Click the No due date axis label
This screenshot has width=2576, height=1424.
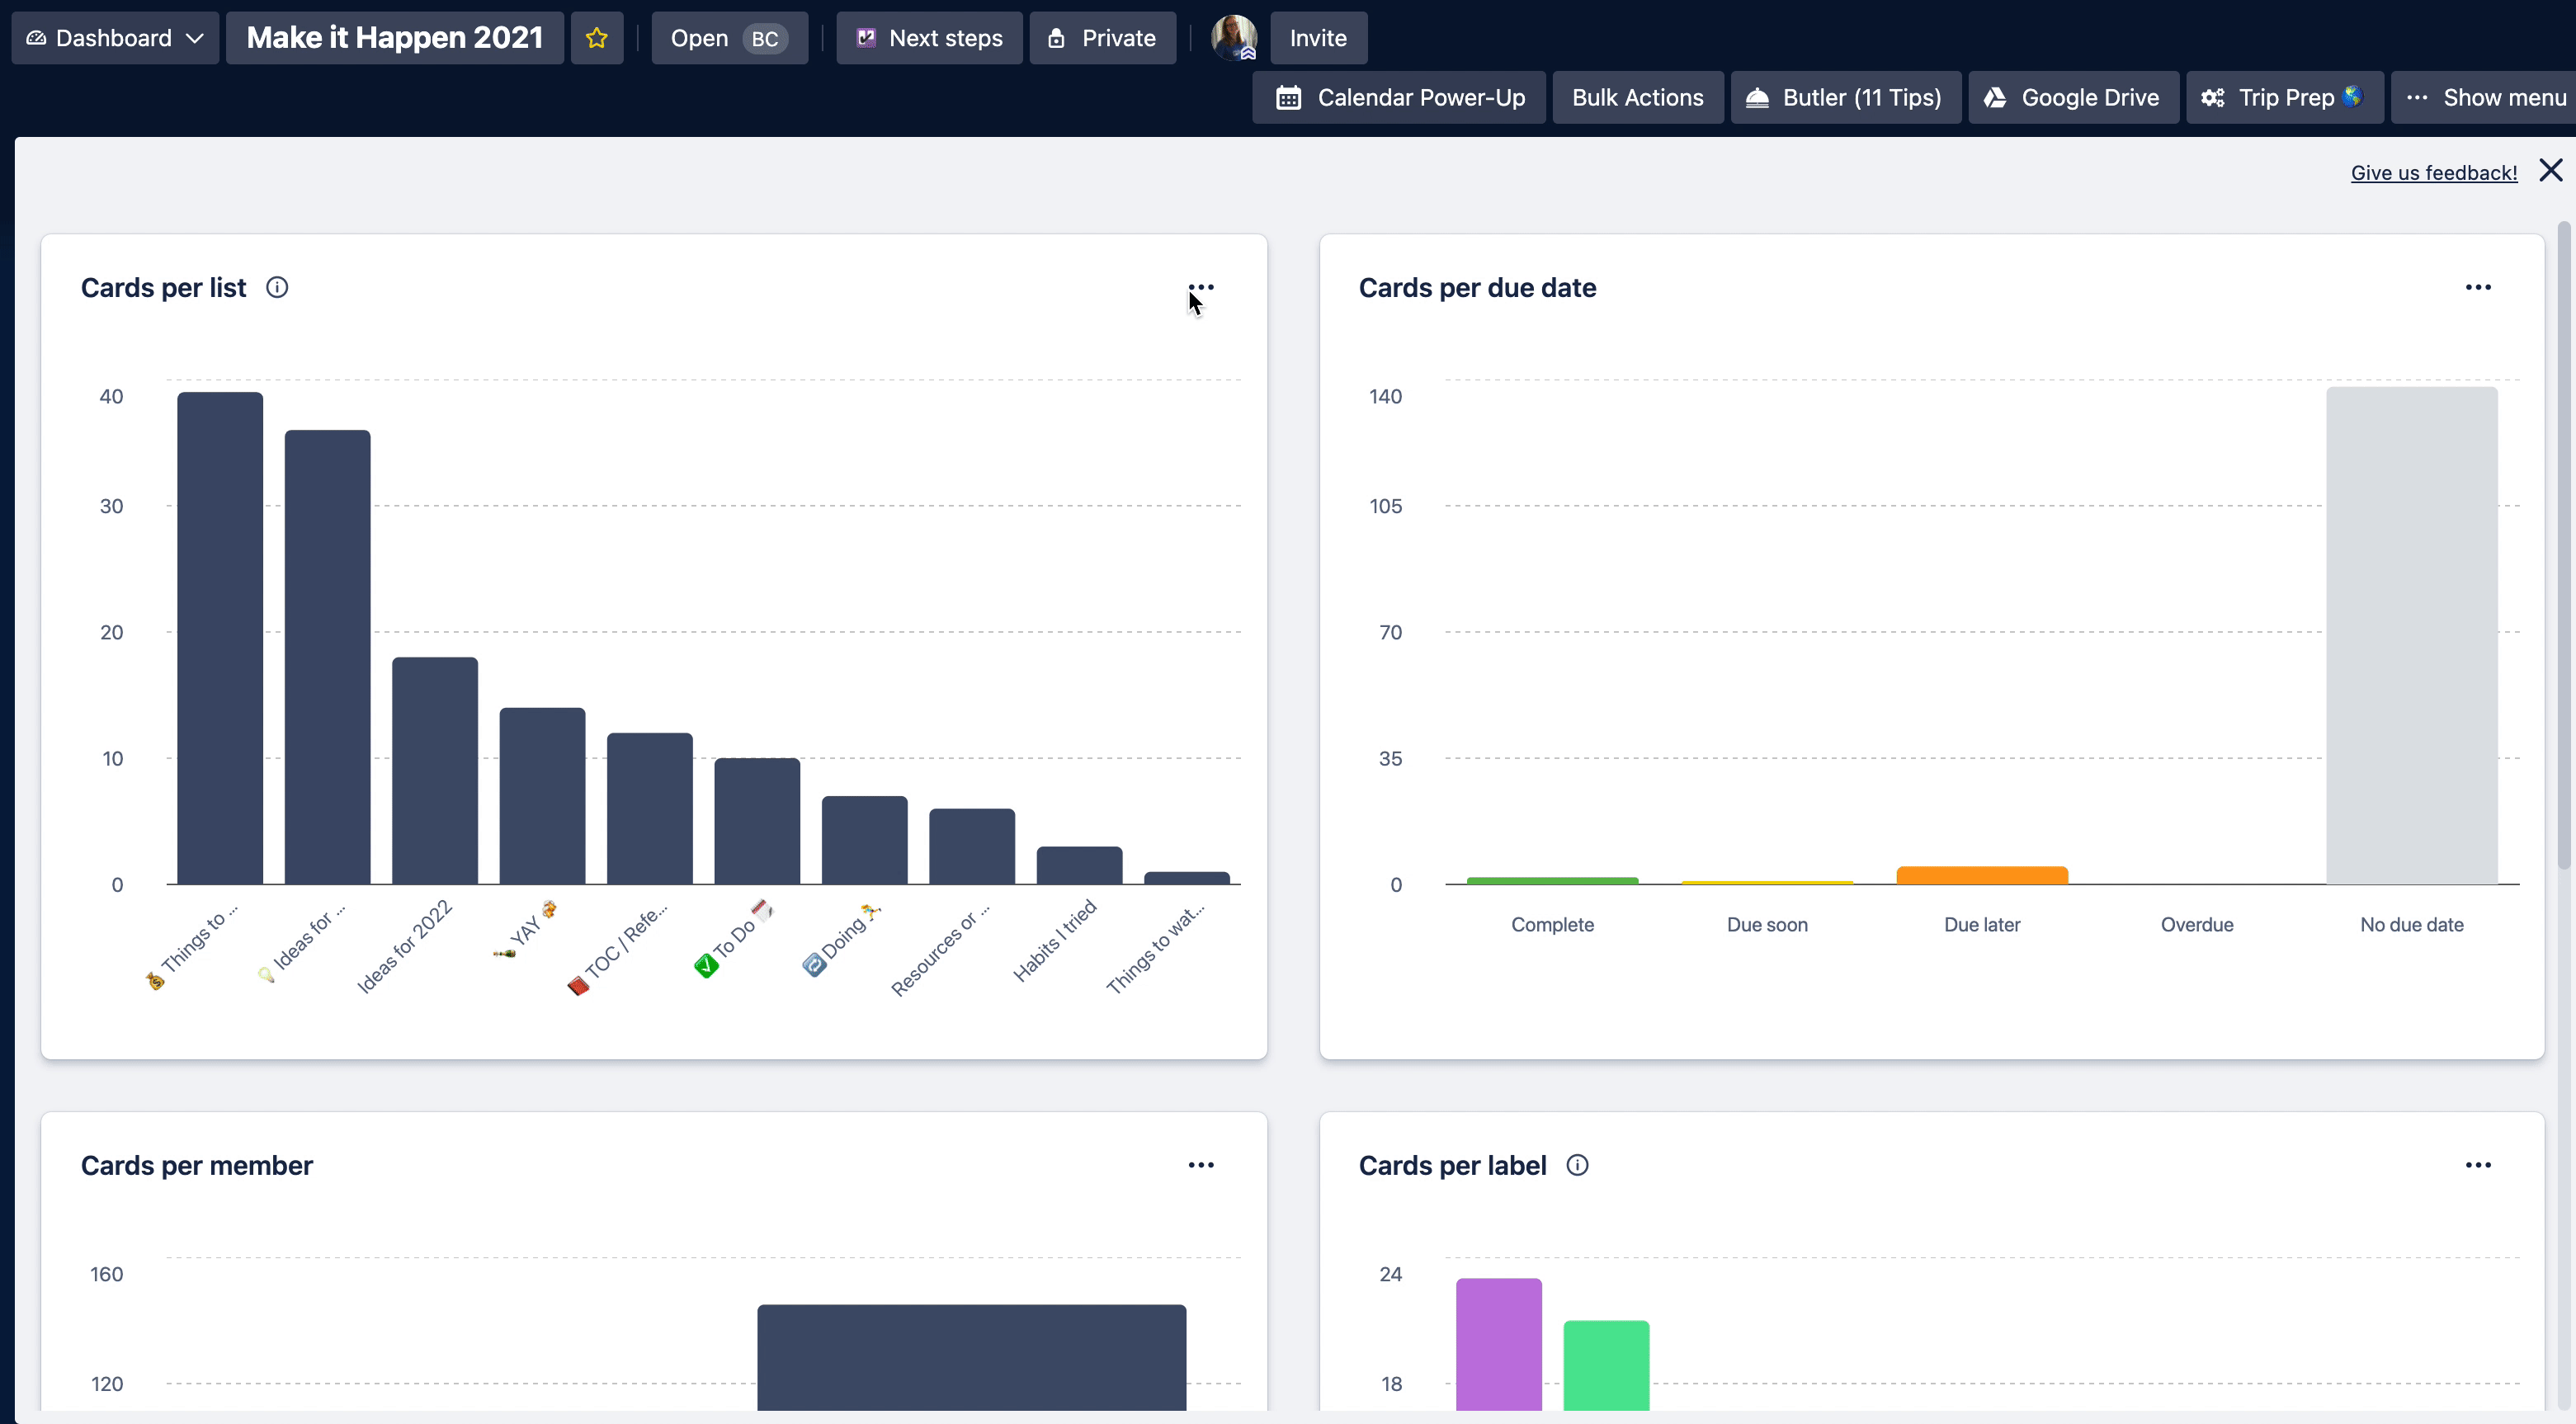[2411, 925]
